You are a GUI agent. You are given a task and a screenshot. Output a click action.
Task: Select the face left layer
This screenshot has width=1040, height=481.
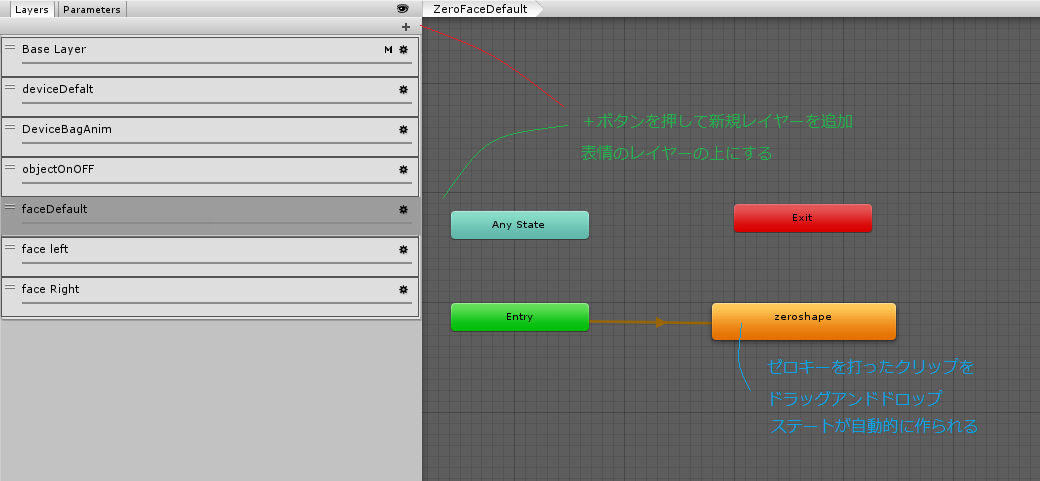point(210,257)
